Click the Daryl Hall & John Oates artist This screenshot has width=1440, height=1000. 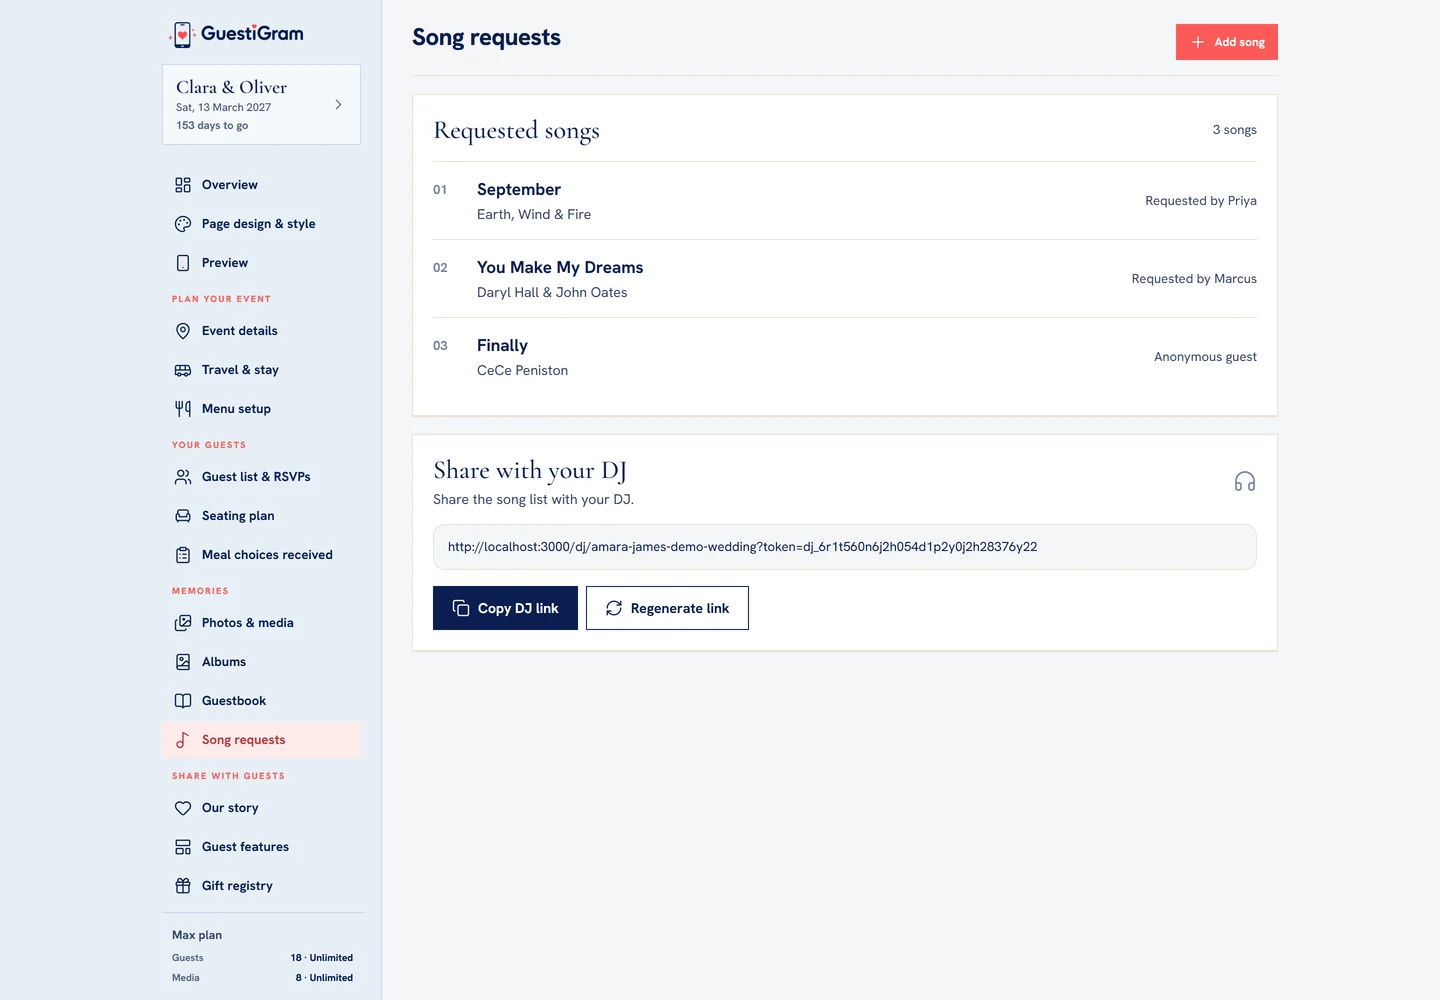552,292
